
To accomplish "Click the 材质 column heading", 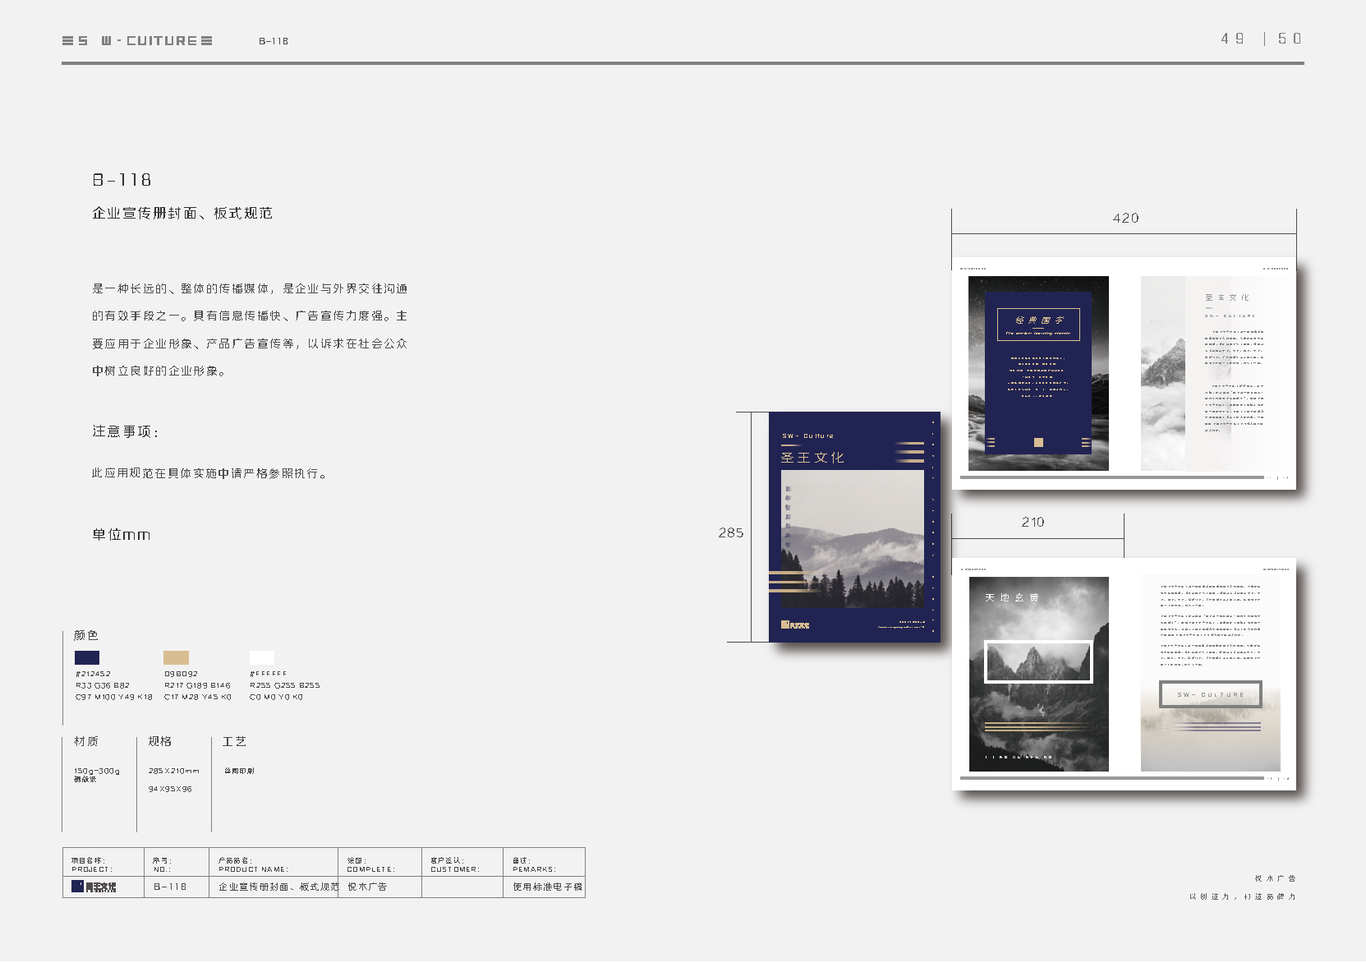I will [x=86, y=741].
